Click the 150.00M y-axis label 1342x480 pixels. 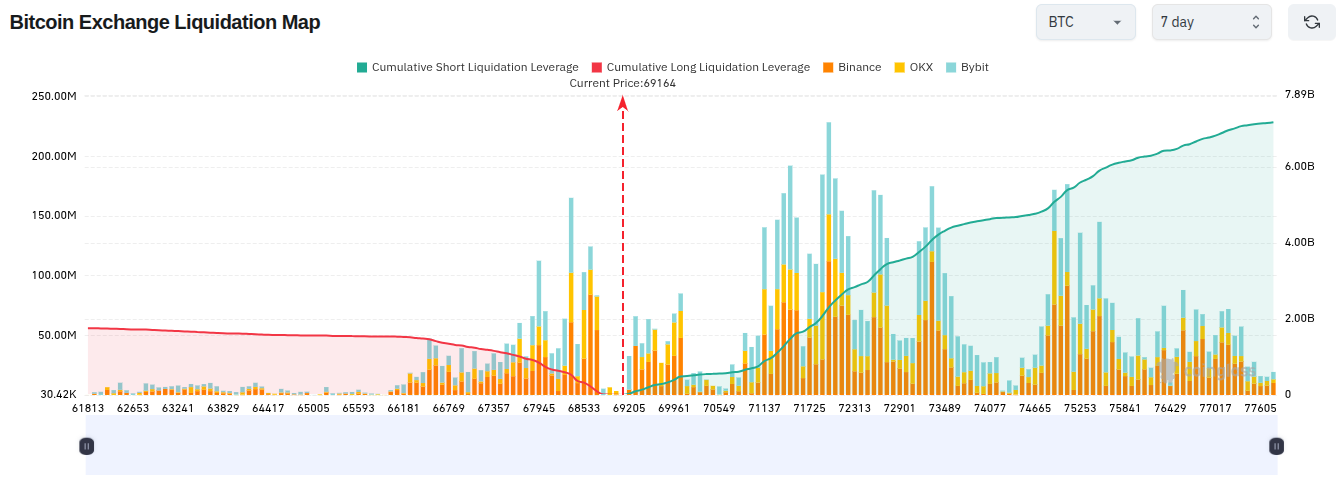click(55, 216)
